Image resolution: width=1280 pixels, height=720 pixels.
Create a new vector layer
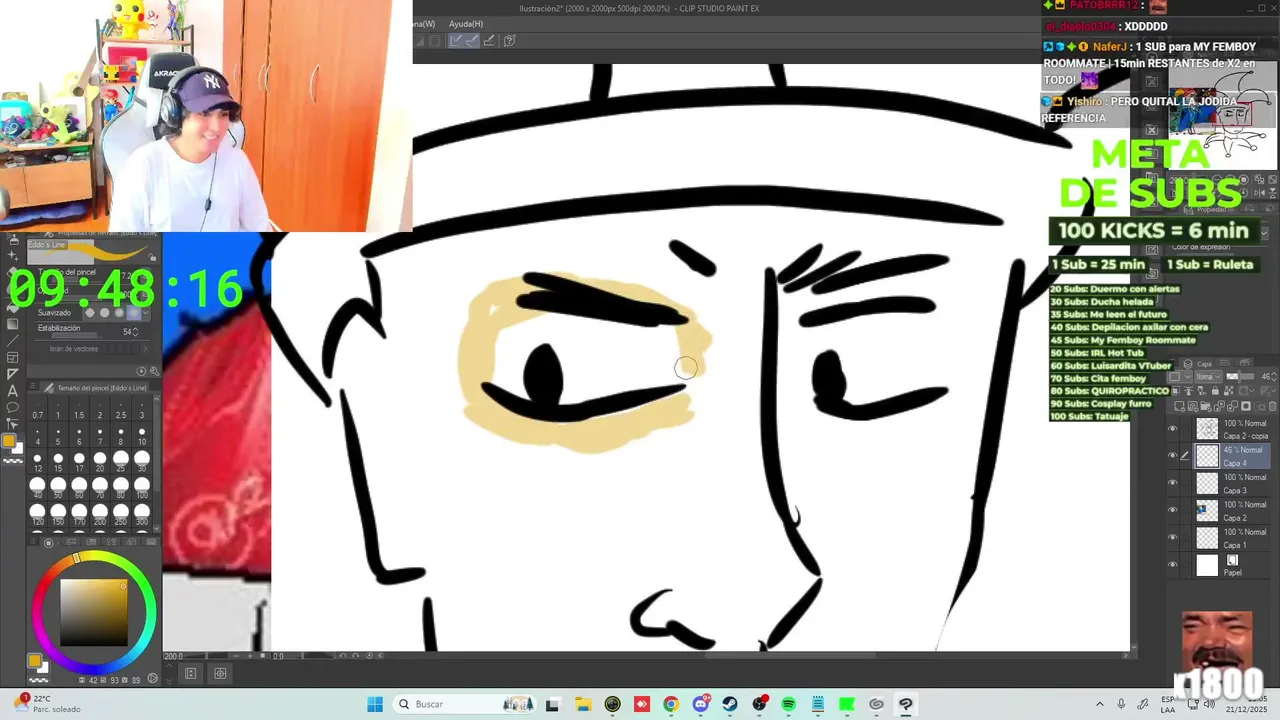pyautogui.click(x=1193, y=406)
